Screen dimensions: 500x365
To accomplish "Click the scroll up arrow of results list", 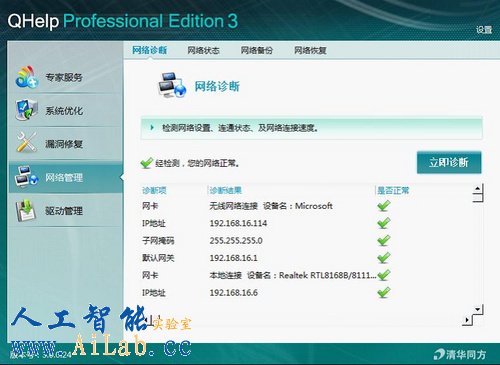I will tap(478, 189).
